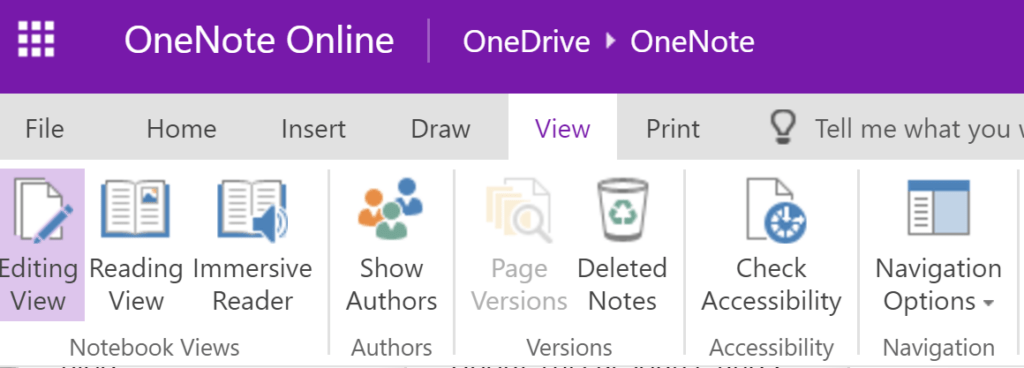The width and height of the screenshot is (1024, 368).
Task: Open the OneNote breadcrumb link
Action: tap(692, 42)
